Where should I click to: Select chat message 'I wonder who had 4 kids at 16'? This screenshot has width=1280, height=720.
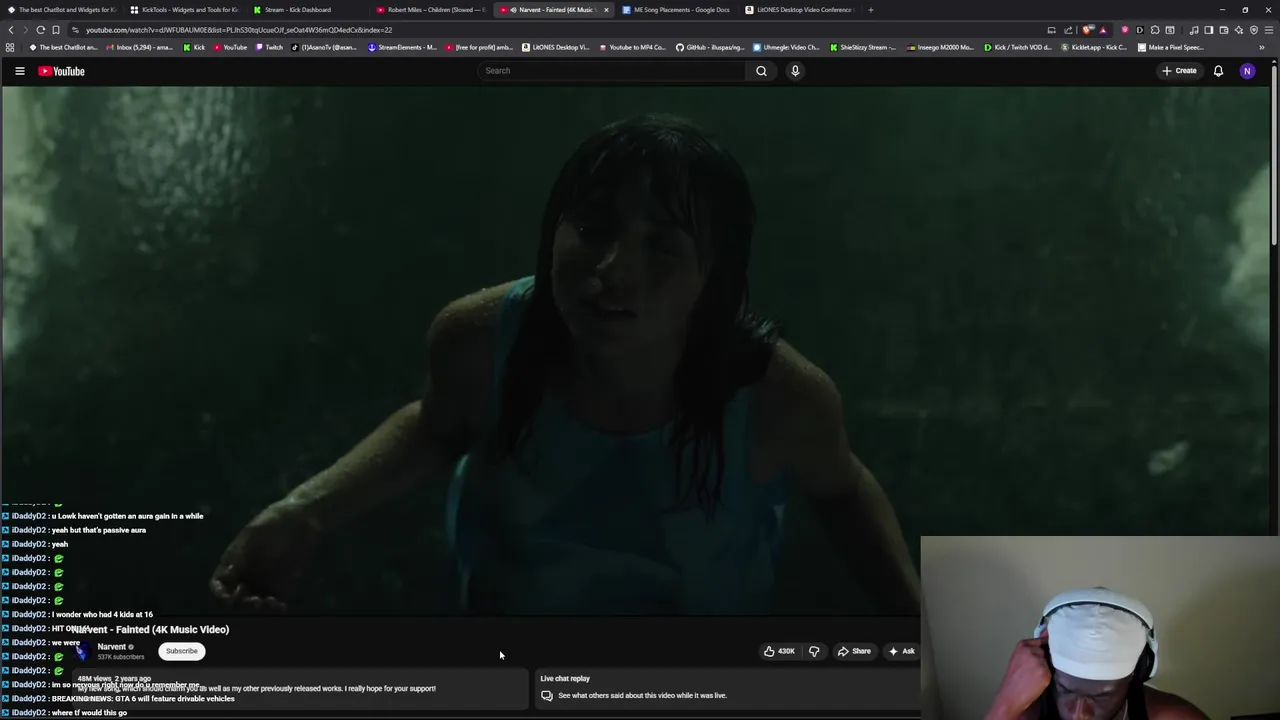point(102,615)
